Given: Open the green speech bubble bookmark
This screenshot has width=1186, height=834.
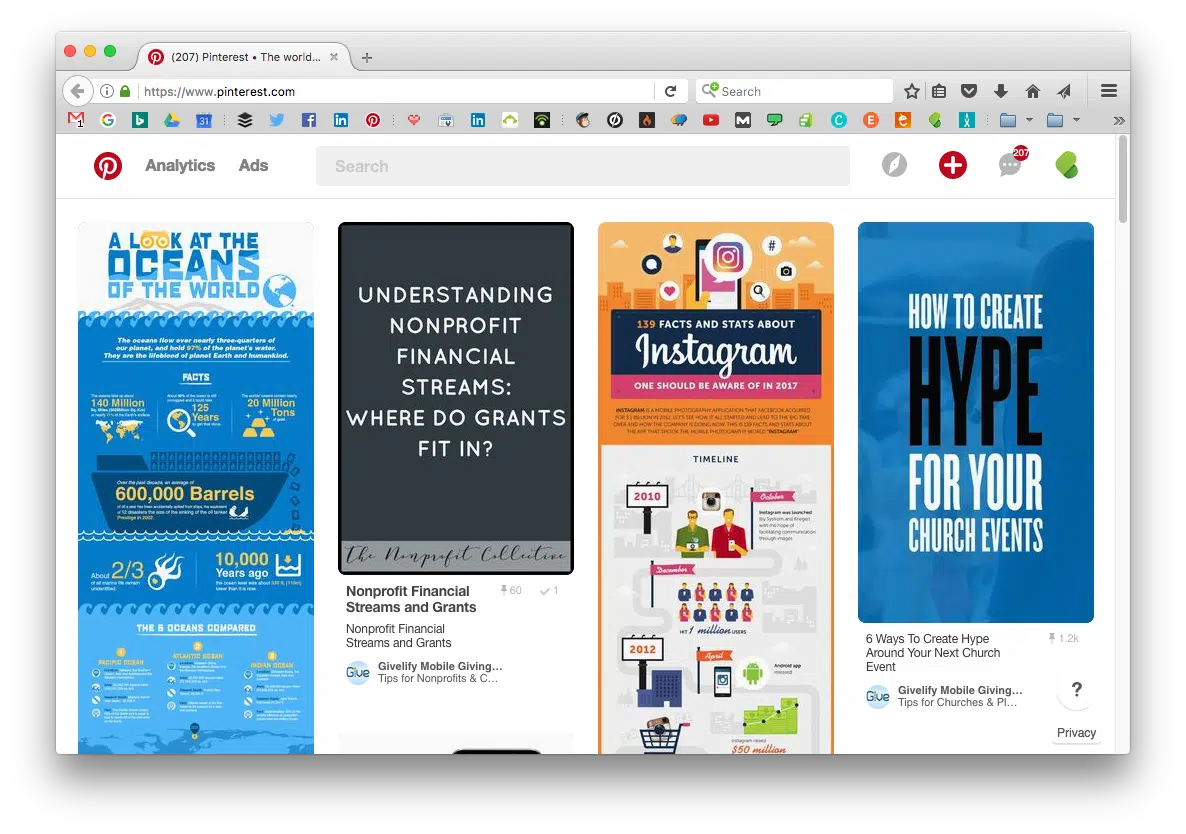Looking at the screenshot, I should pos(775,119).
